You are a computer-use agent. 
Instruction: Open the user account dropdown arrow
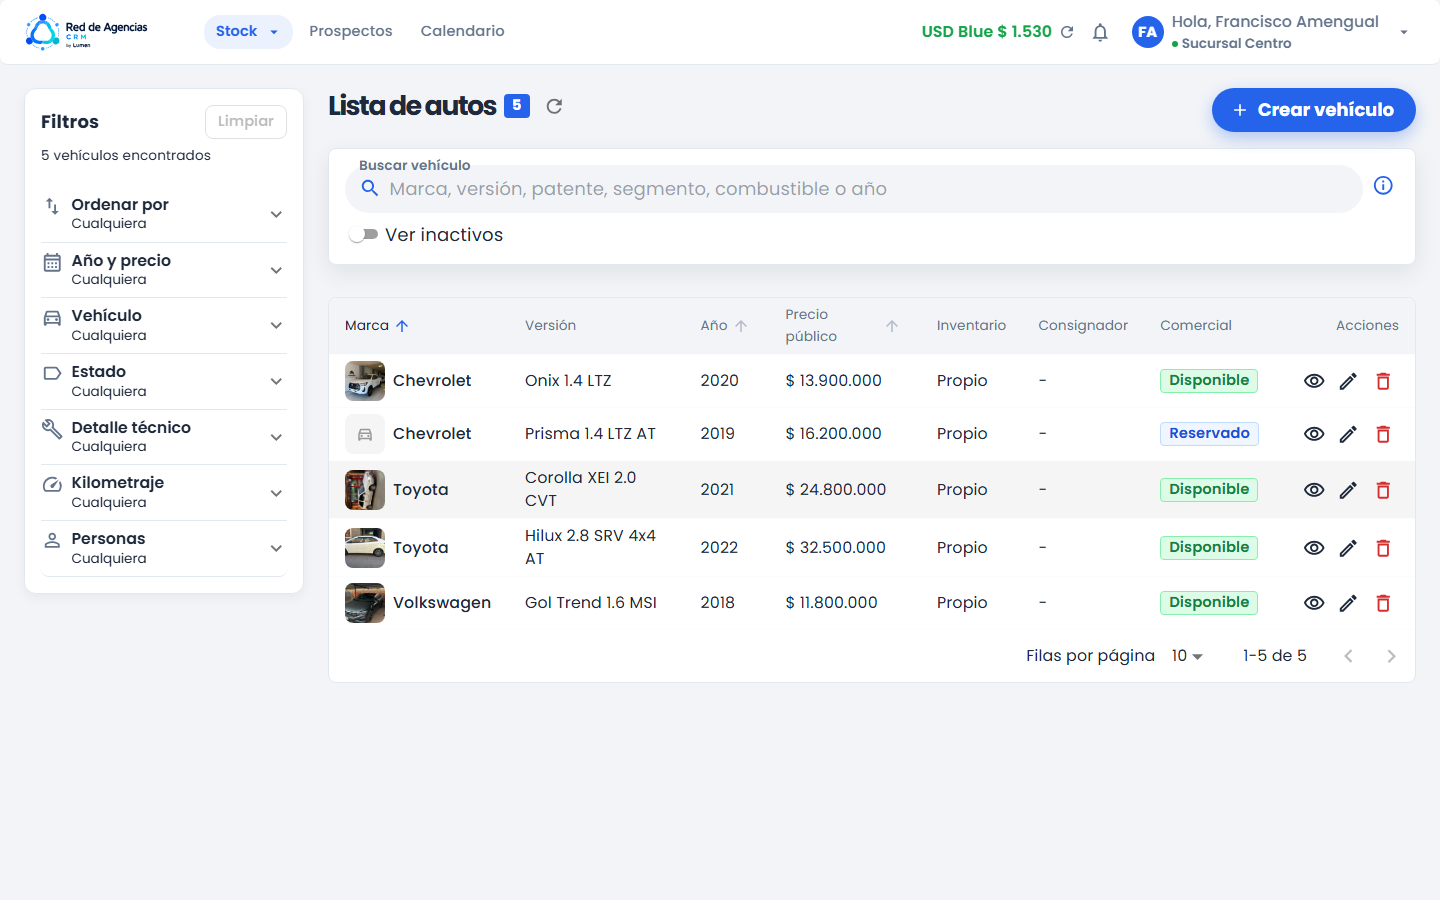pos(1404,32)
